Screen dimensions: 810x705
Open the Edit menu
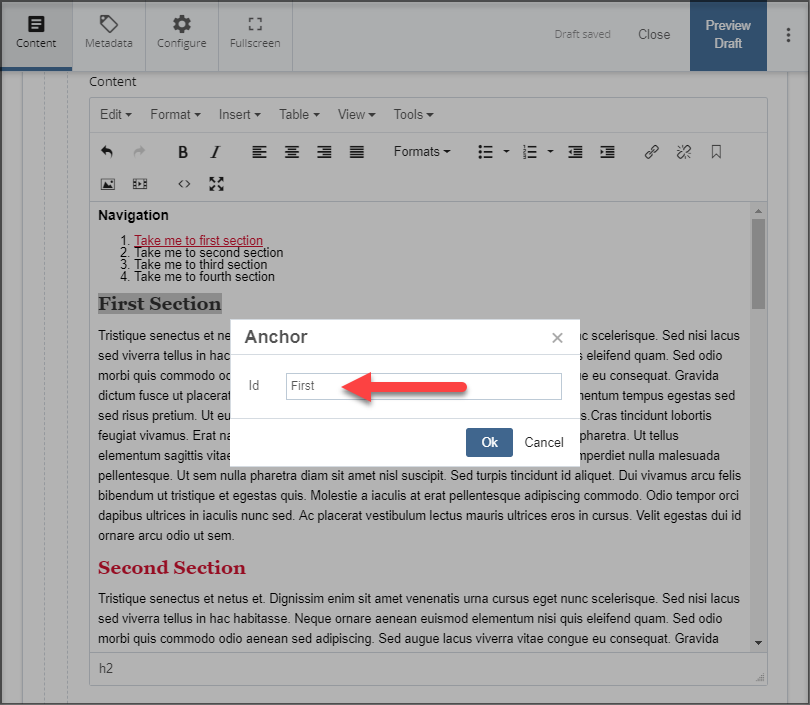coord(116,115)
